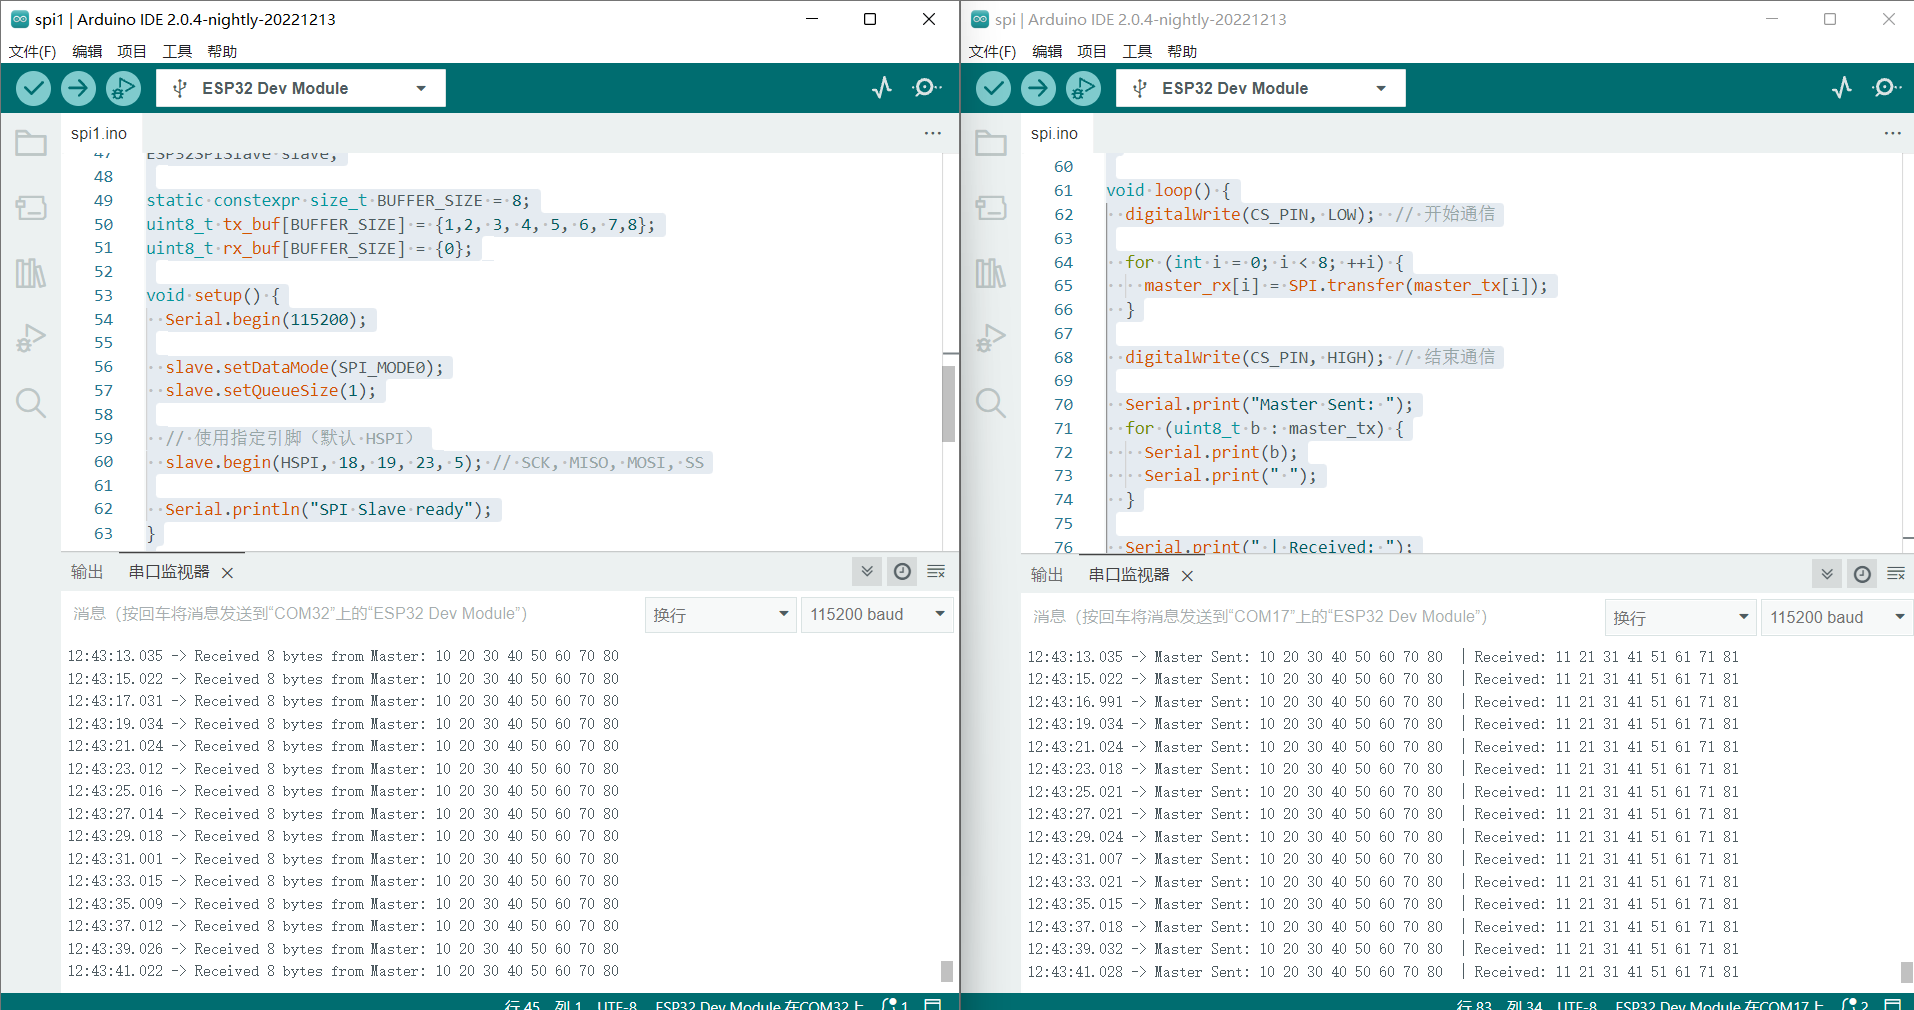
Task: Open 项目 menu in spi window
Action: (1092, 51)
